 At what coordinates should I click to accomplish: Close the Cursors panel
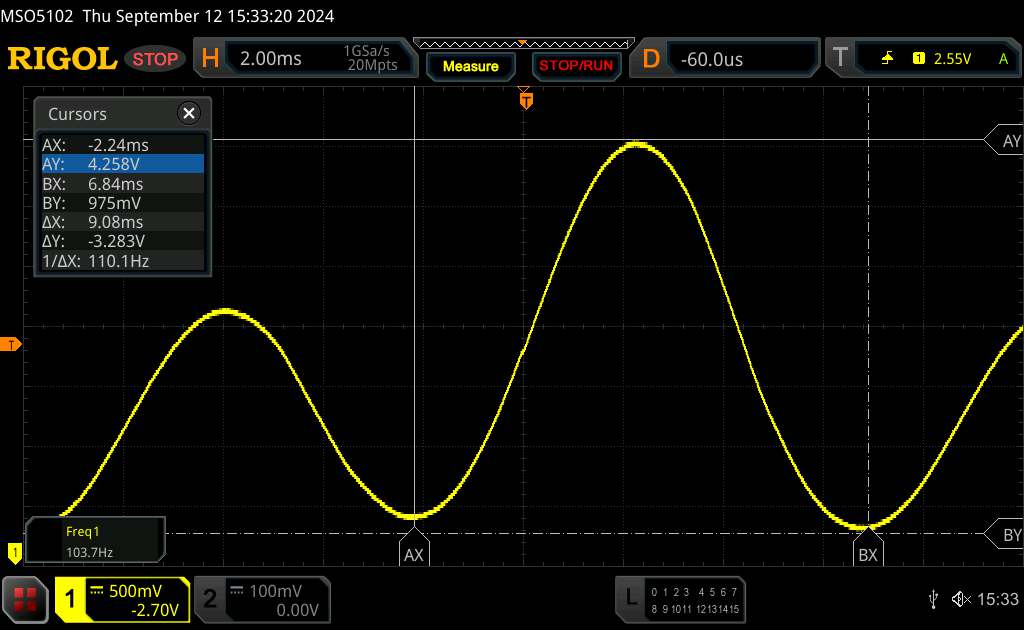point(187,114)
